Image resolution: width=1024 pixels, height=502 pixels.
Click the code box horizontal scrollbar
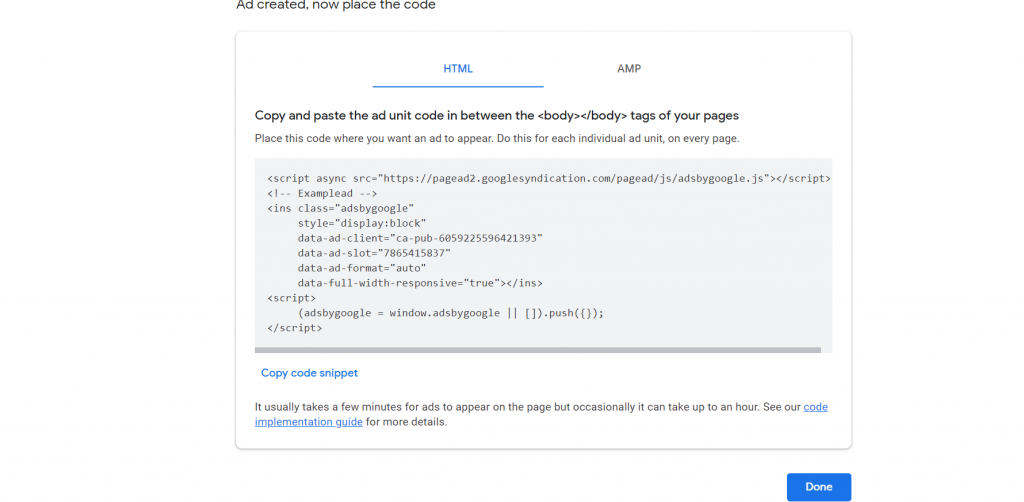(537, 350)
